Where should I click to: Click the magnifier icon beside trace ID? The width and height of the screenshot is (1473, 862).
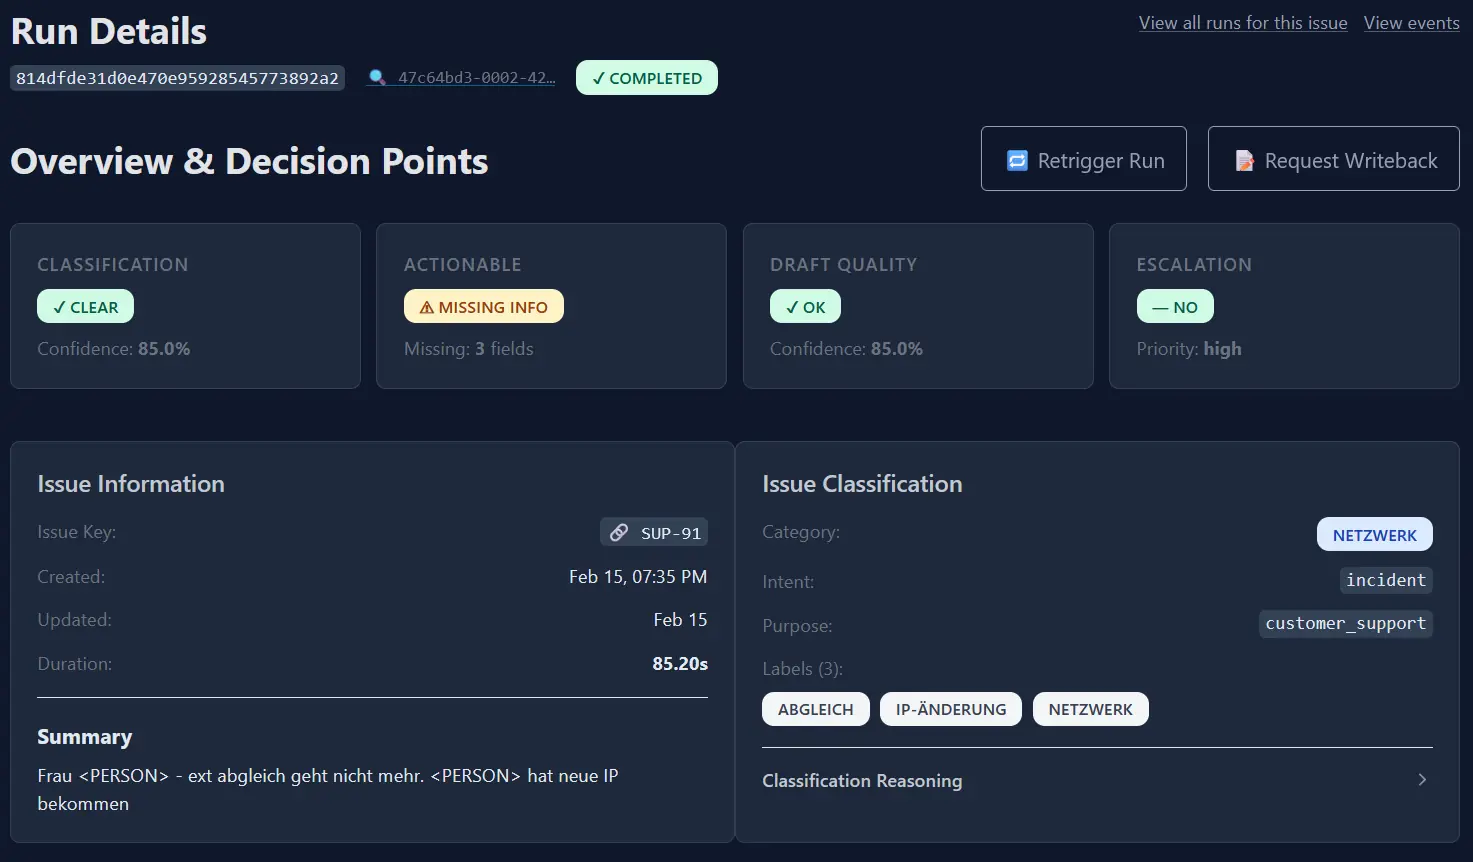pos(377,78)
